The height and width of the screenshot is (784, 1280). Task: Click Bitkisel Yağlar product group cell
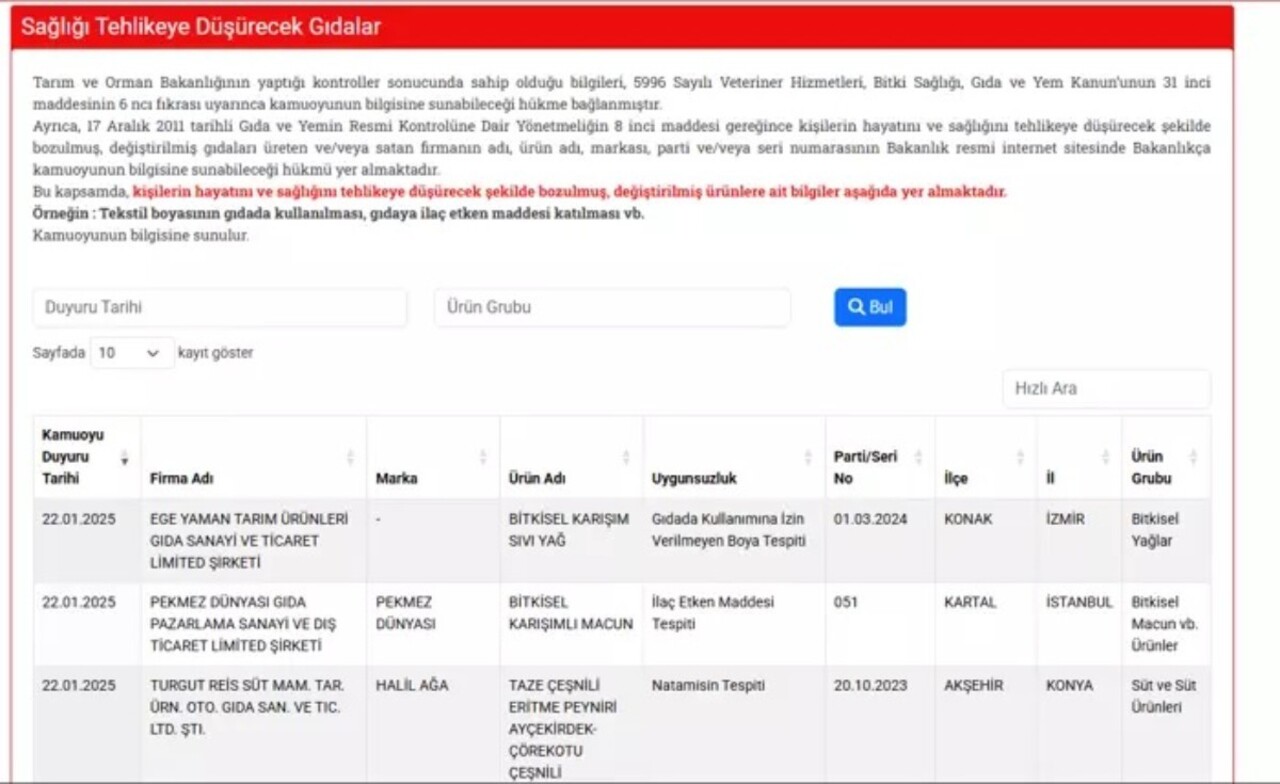(1166, 541)
